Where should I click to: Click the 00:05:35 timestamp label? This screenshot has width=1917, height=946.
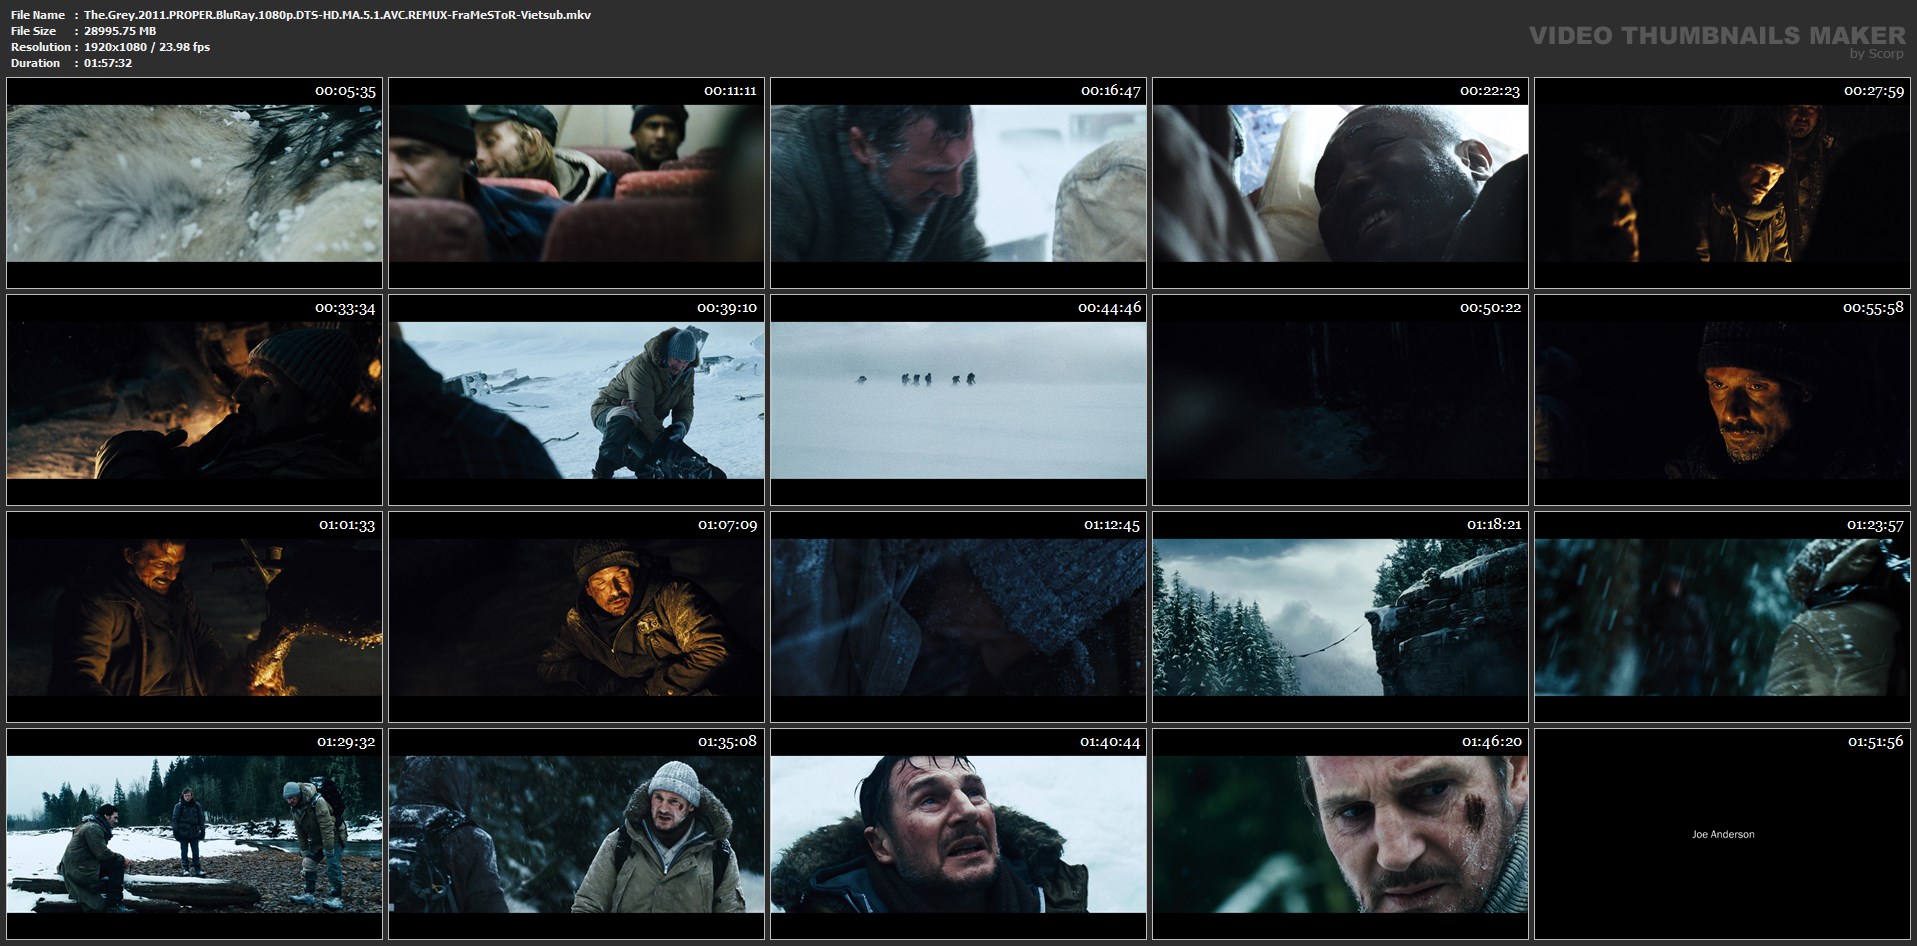coord(345,91)
